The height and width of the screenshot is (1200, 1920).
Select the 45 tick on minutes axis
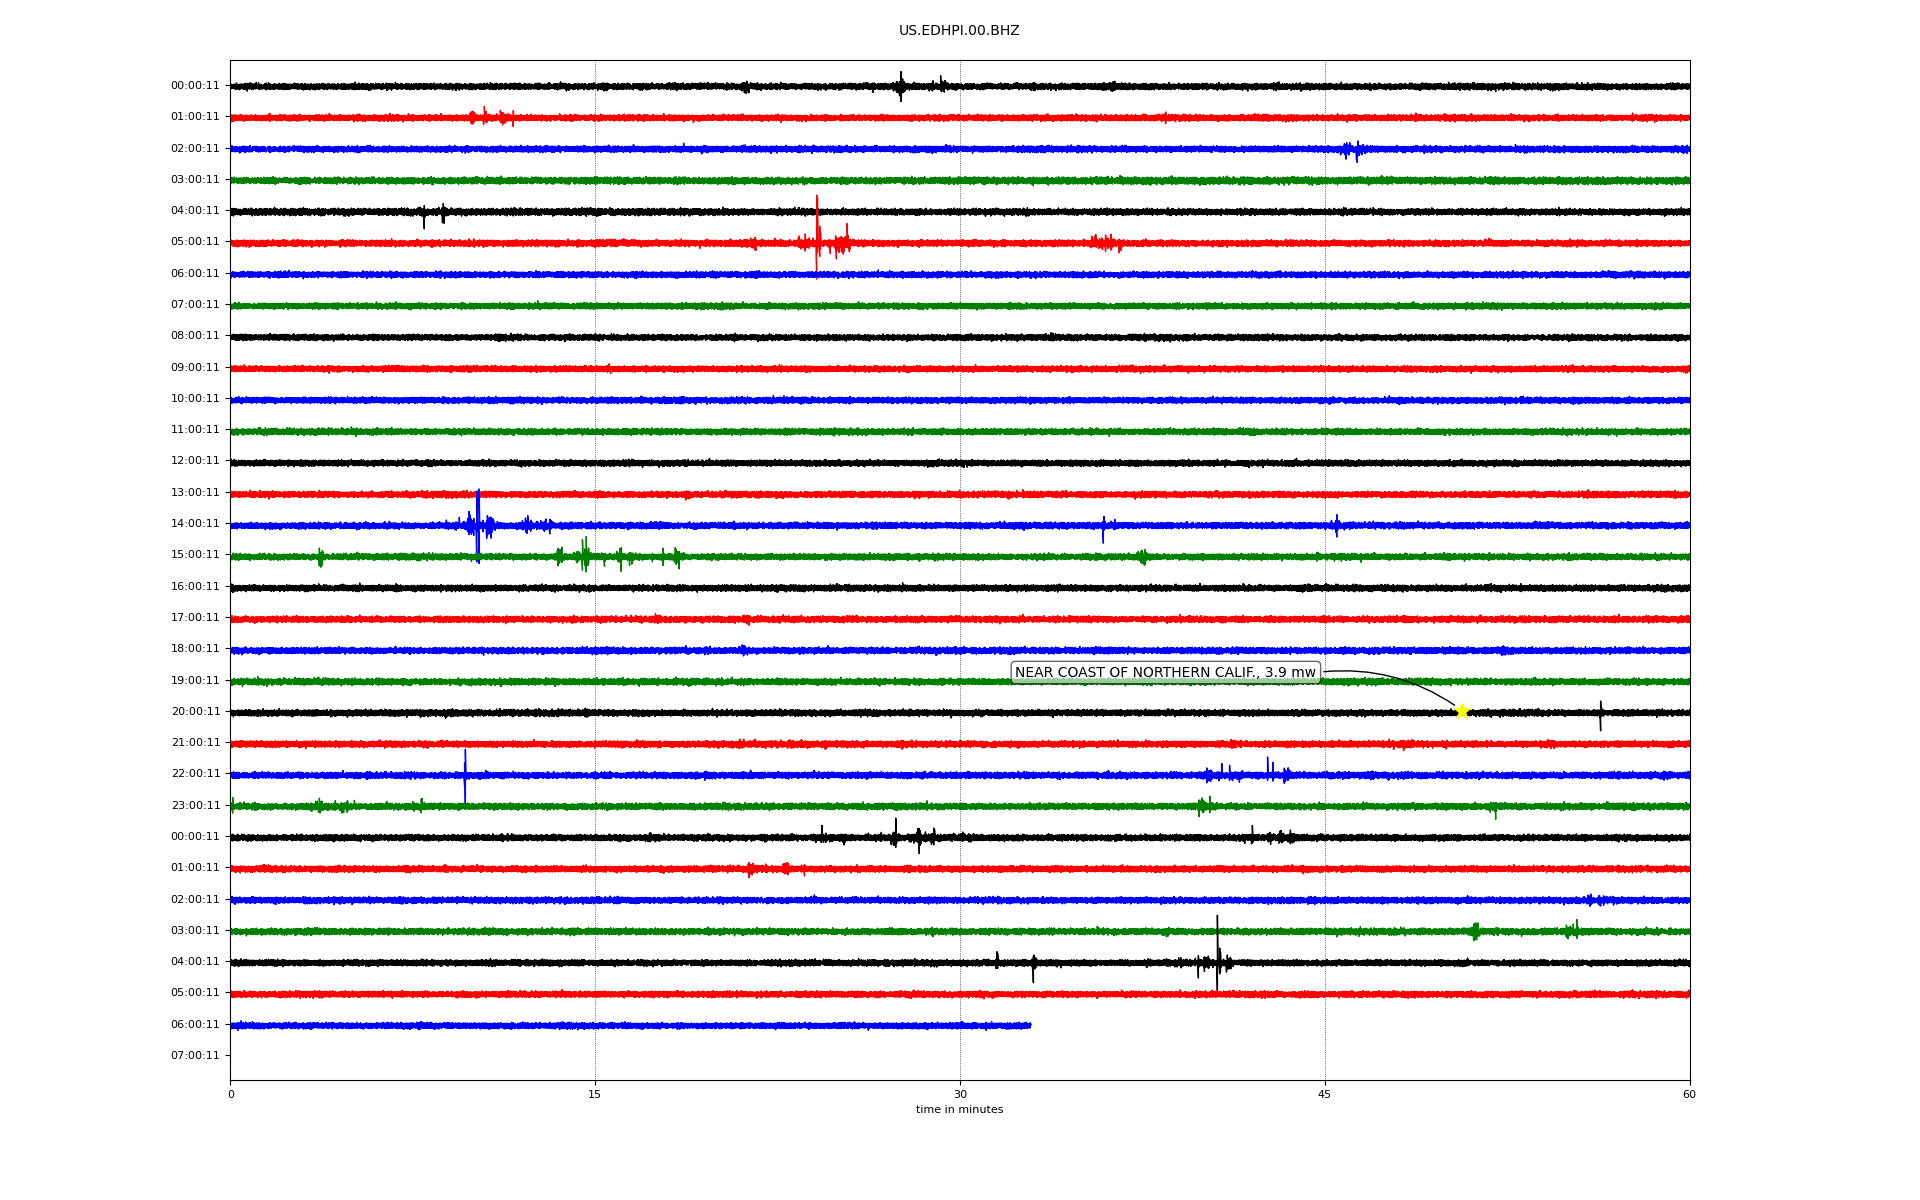[x=1325, y=1095]
